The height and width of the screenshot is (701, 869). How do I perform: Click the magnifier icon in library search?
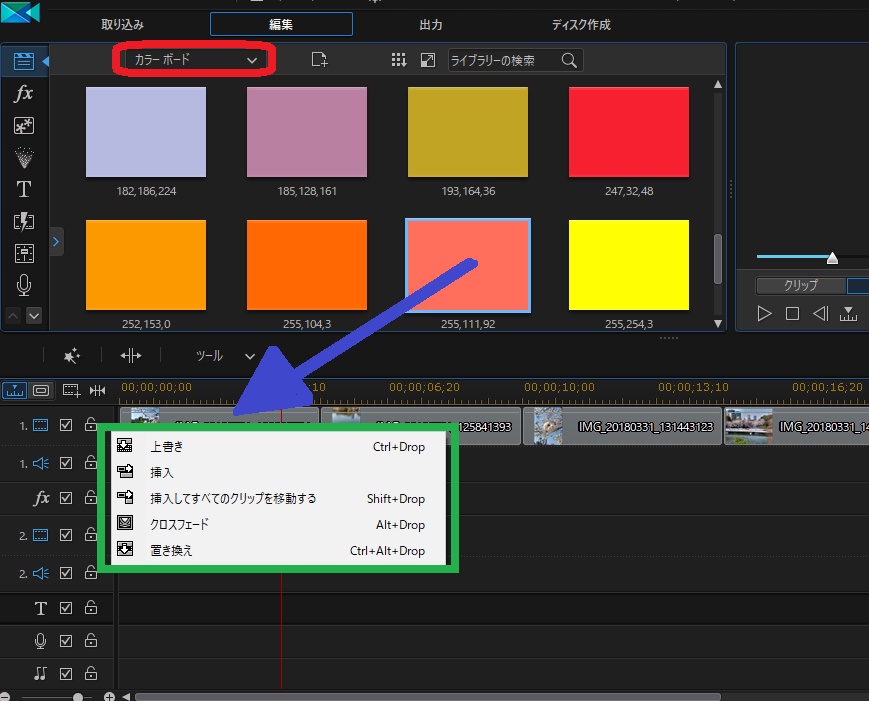click(x=569, y=60)
